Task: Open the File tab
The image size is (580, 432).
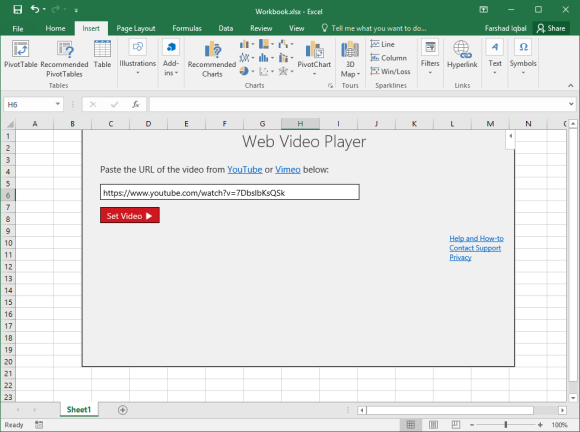Action: 17,28
